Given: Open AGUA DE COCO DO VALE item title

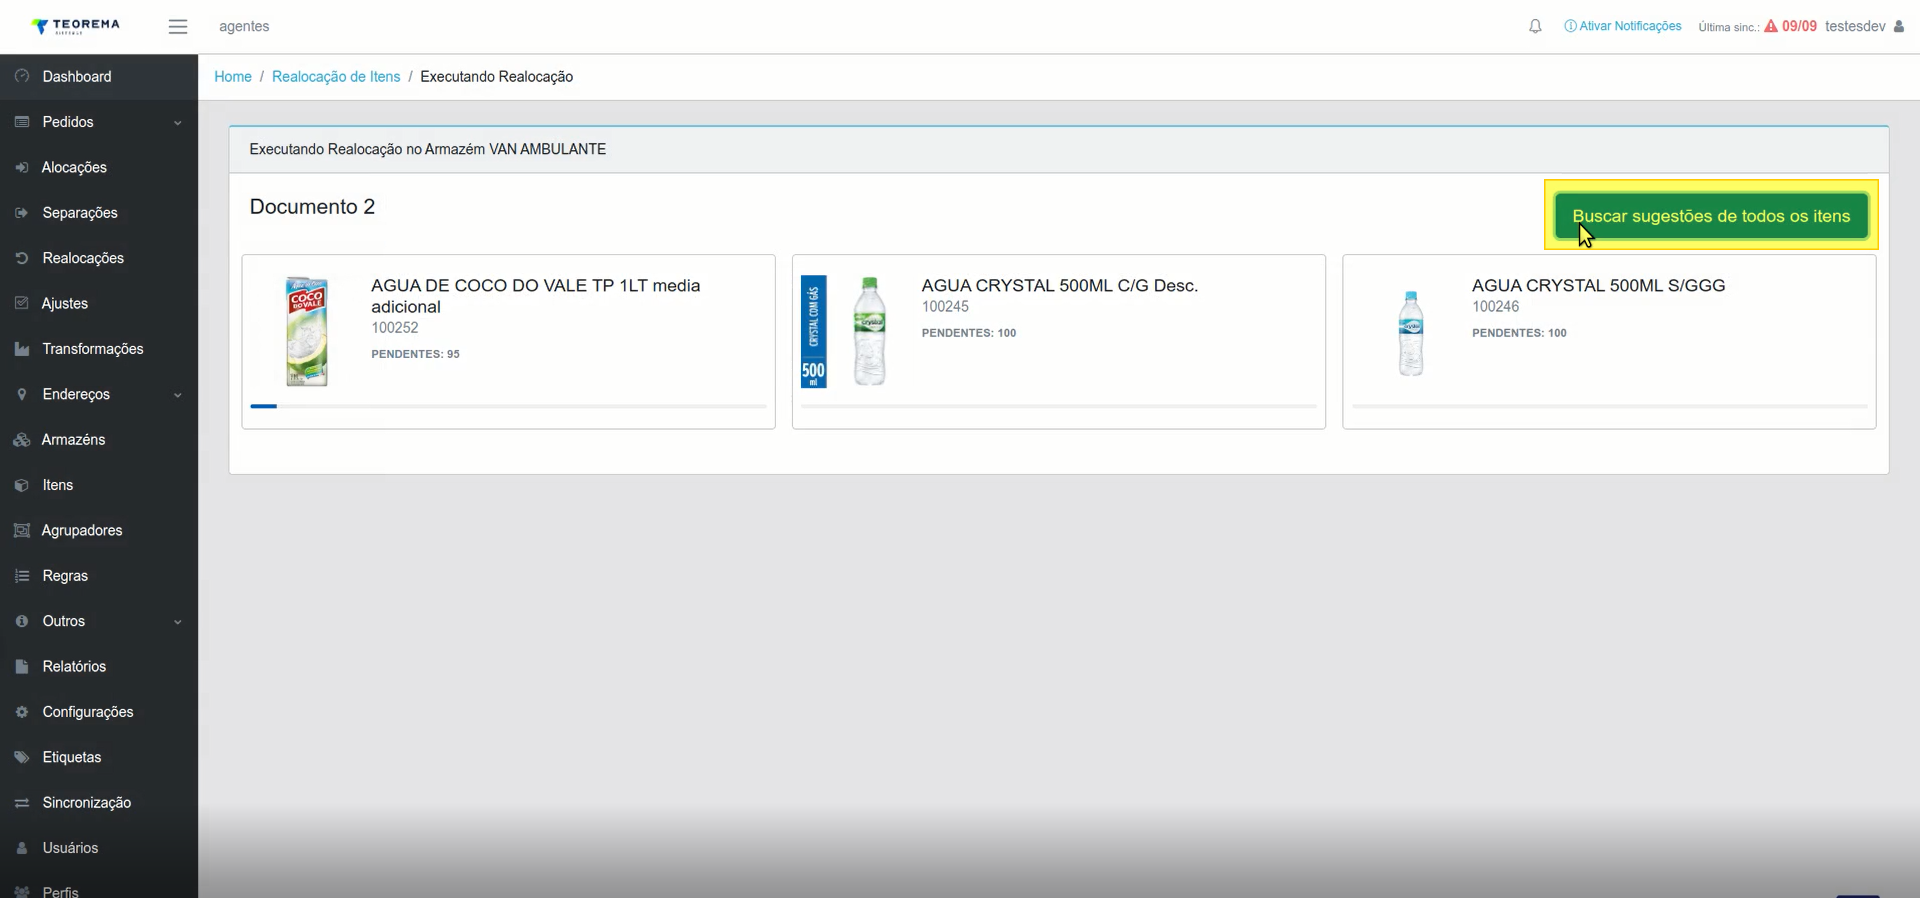Looking at the screenshot, I should click(x=536, y=296).
